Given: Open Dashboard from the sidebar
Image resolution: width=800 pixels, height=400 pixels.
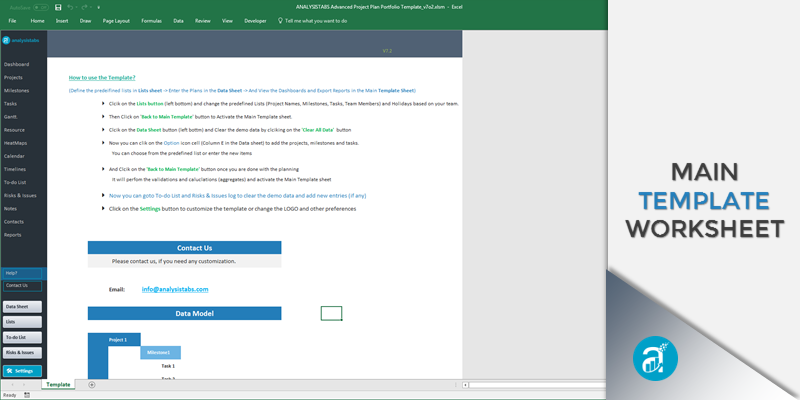Looking at the screenshot, I should point(17,64).
